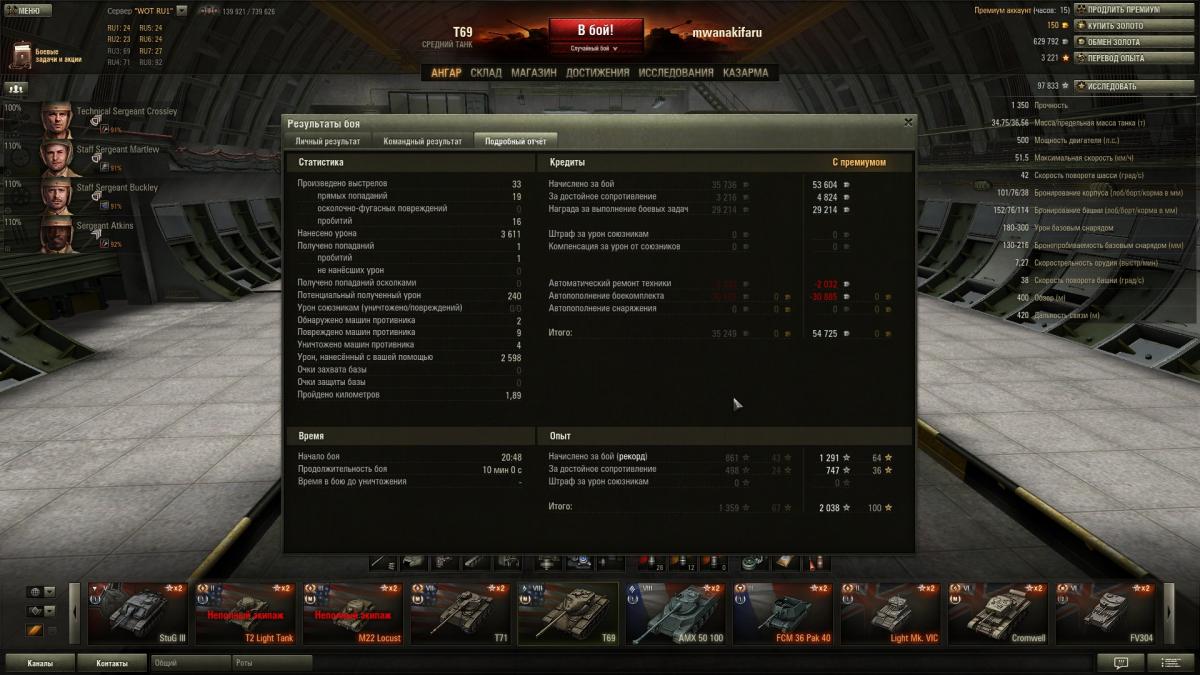Switch to Личный результат tab
This screenshot has height=675, width=1200.
327,142
